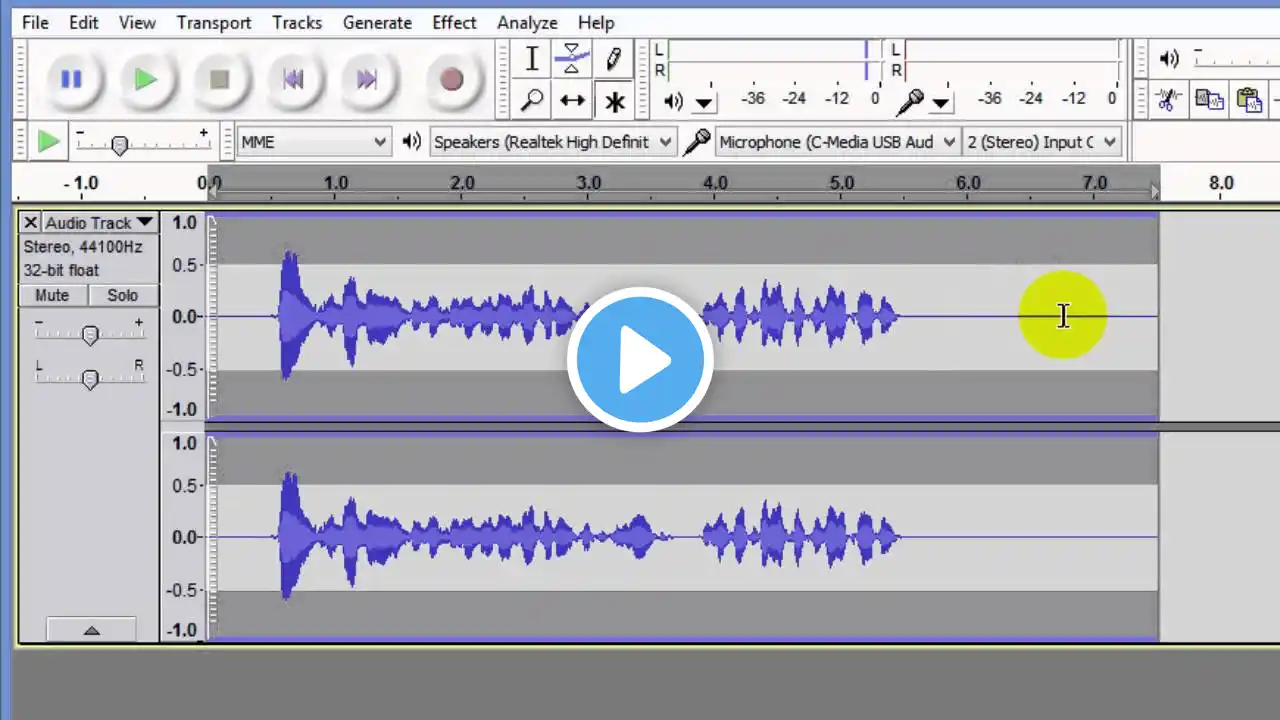Click the "Stereo, 44100Hz" track info text
The height and width of the screenshot is (720, 1280).
tap(83, 247)
